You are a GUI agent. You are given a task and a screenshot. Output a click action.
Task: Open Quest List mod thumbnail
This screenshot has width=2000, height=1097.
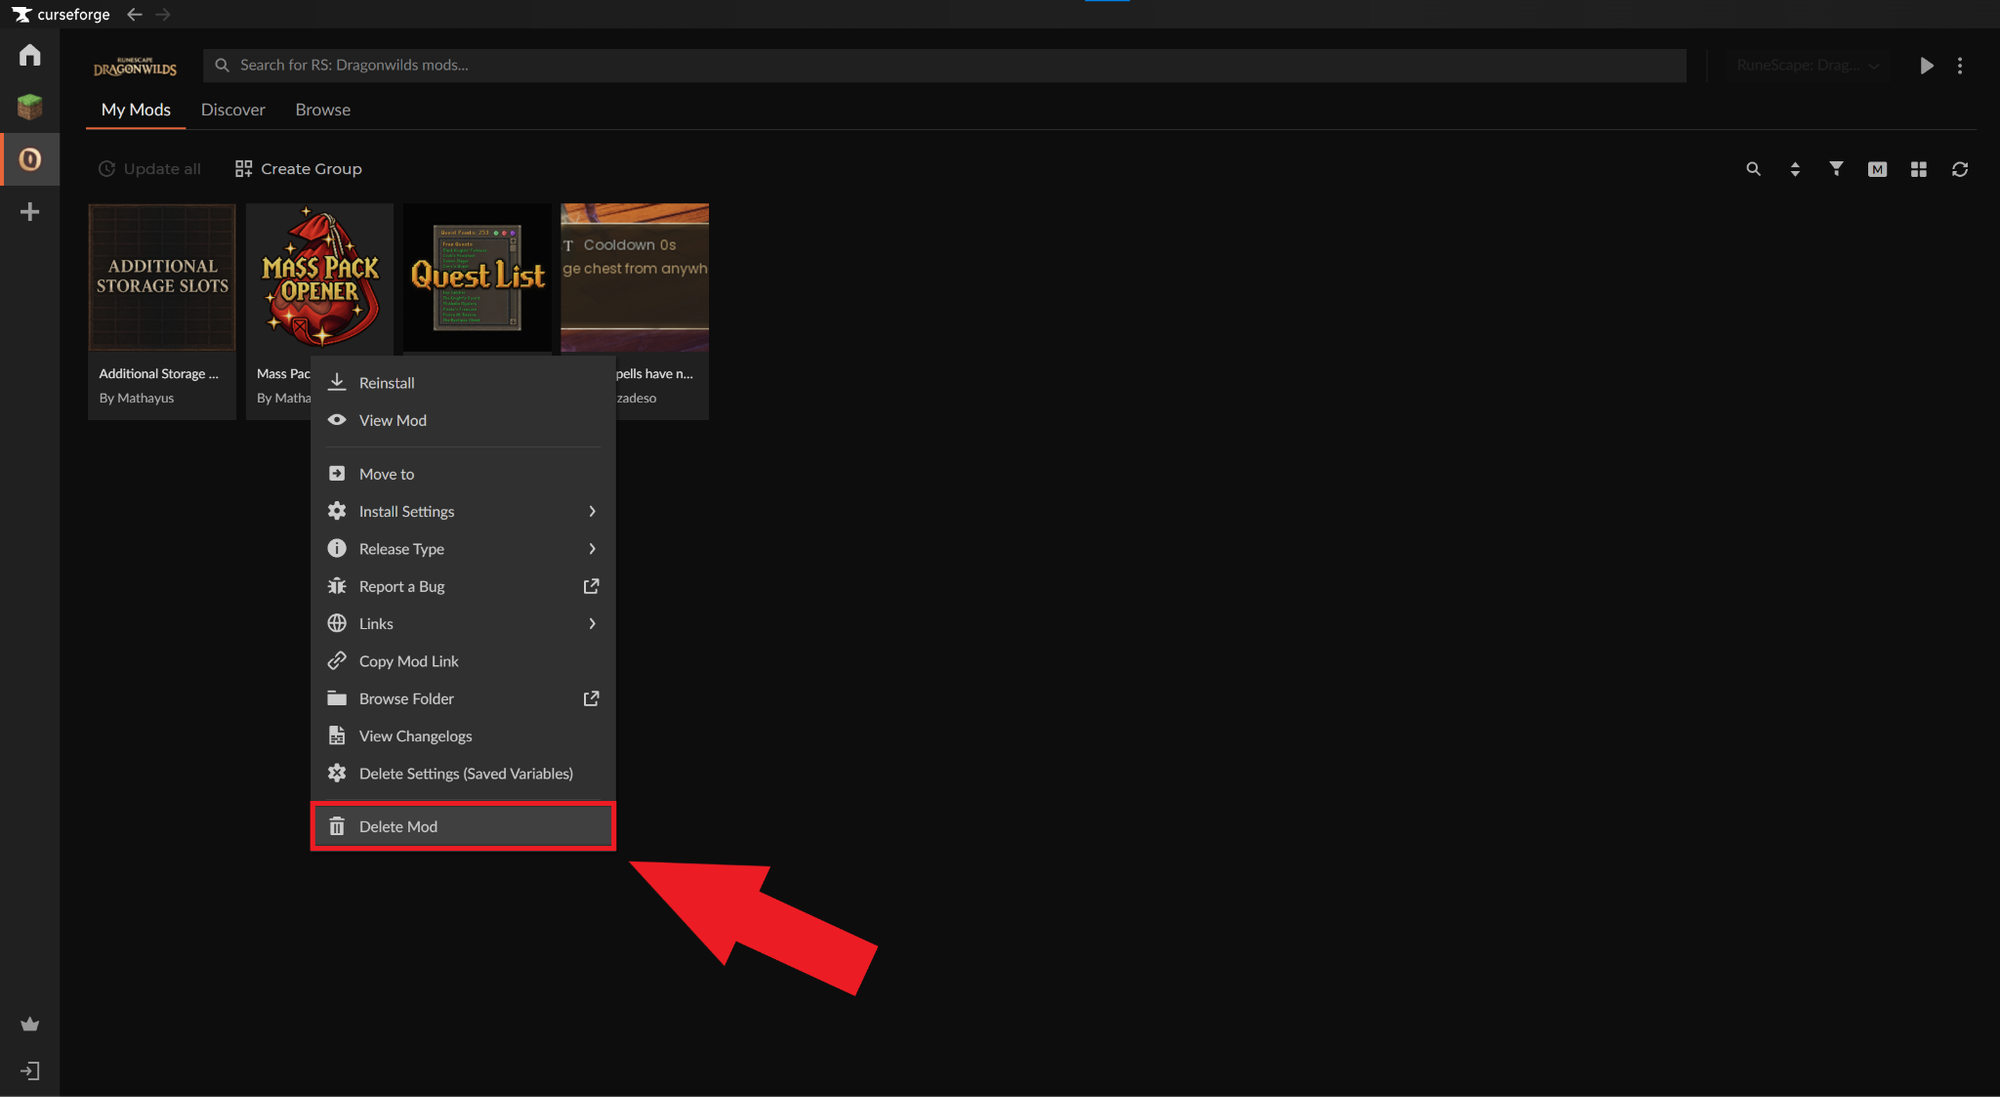click(478, 278)
